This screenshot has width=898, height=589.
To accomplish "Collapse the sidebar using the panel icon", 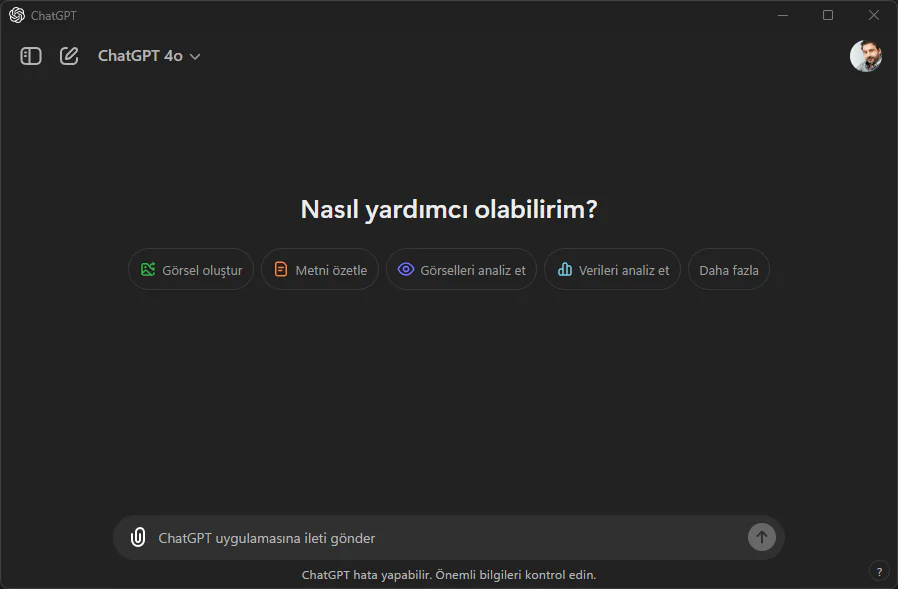I will pyautogui.click(x=31, y=56).
